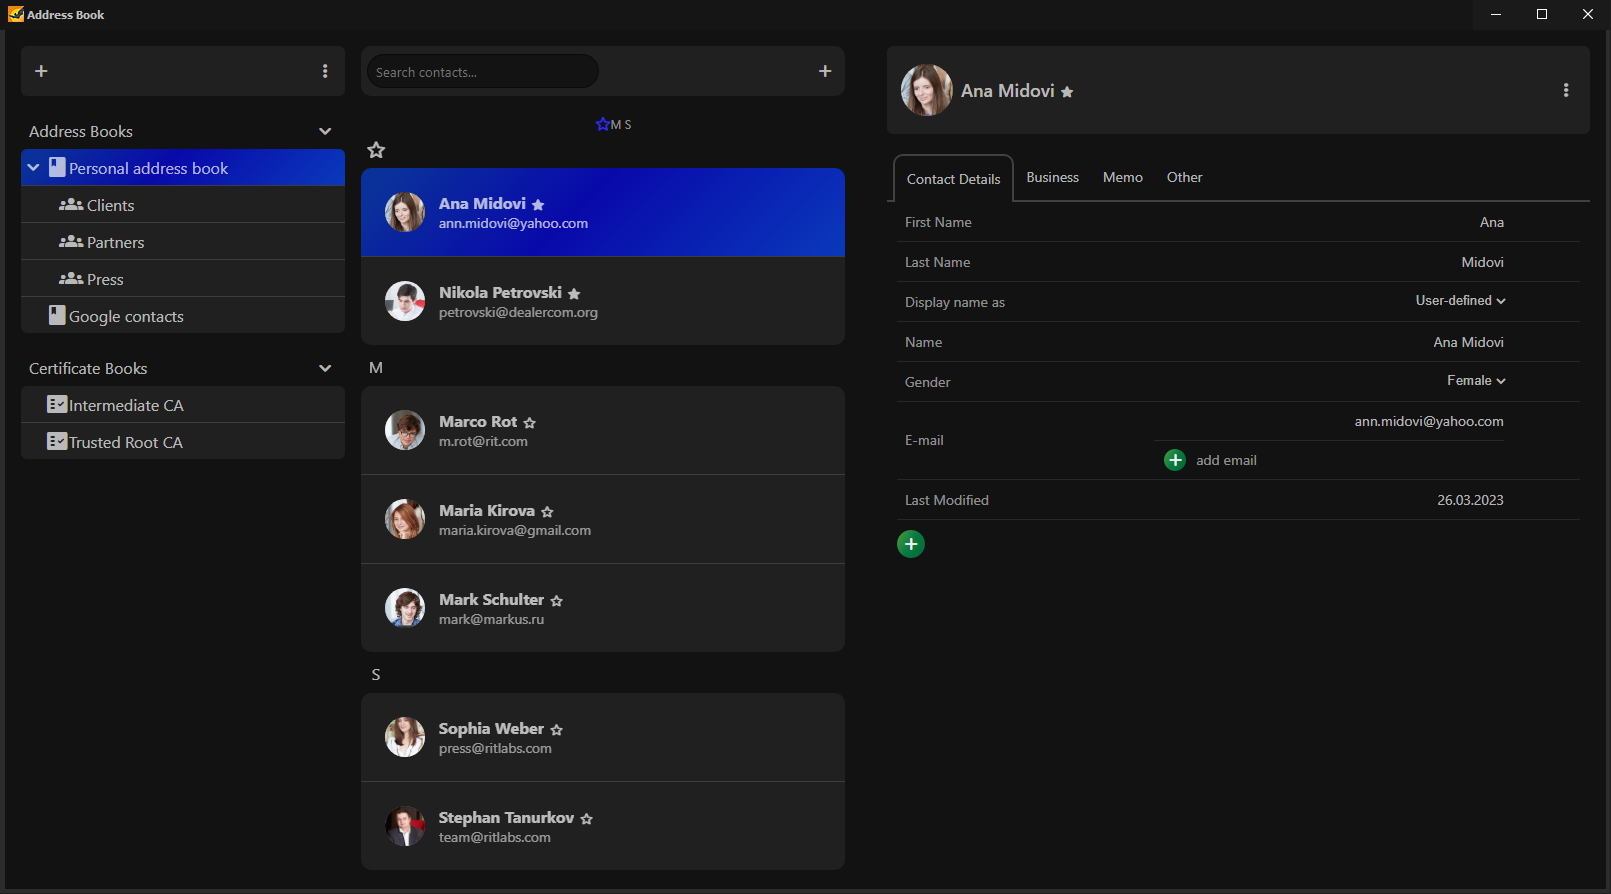Open the Gender dropdown showing Female
The height and width of the screenshot is (894, 1611).
(x=1476, y=381)
